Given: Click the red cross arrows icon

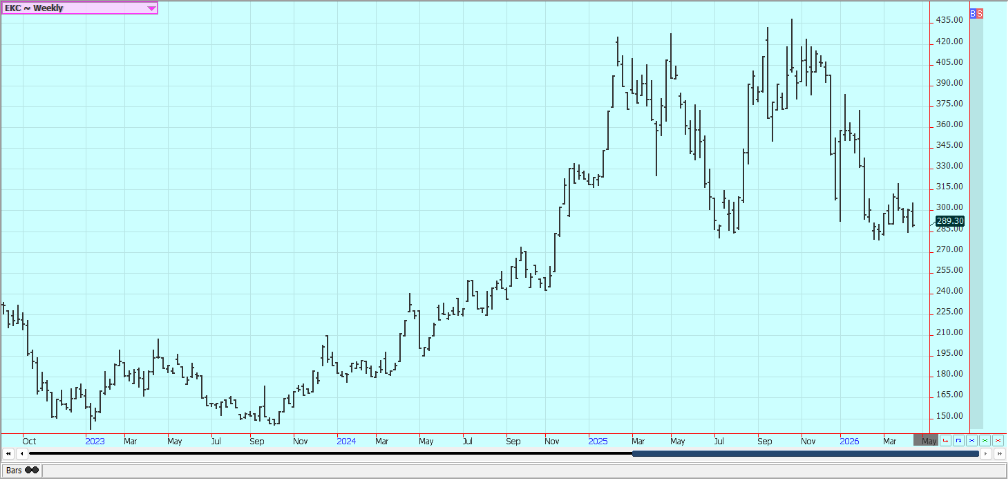Looking at the screenshot, I should (997, 440).
